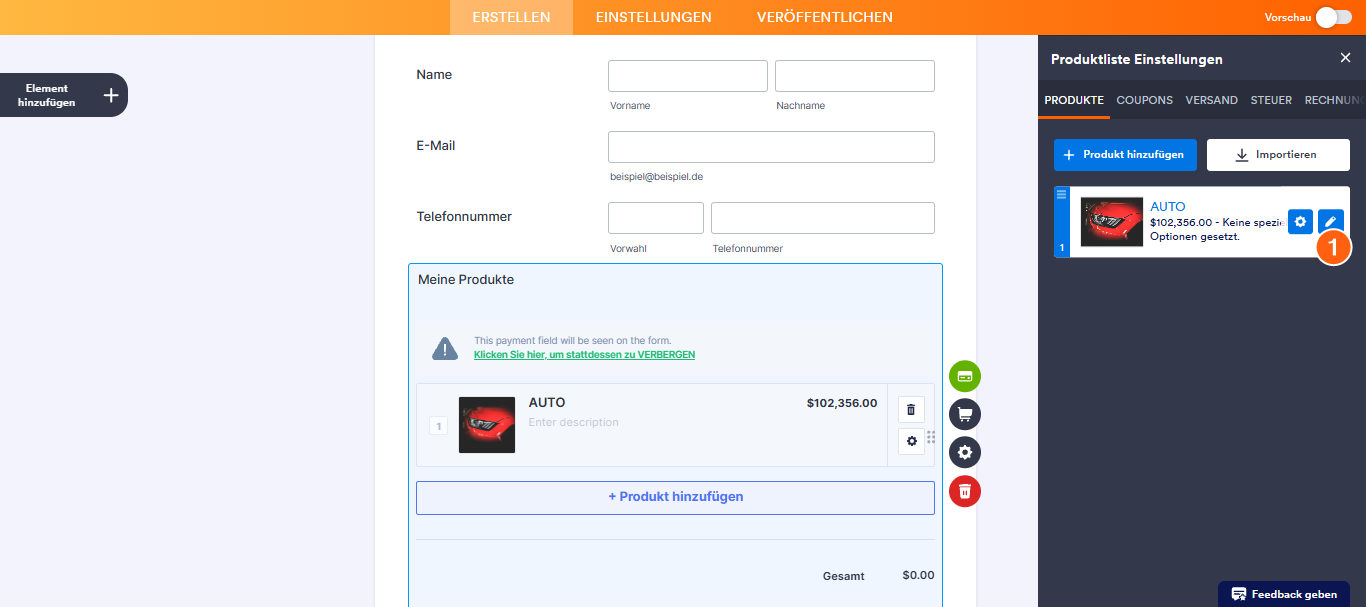1366x607 pixels.
Task: Click the AUTO product name link in the panel
Action: tap(1168, 207)
